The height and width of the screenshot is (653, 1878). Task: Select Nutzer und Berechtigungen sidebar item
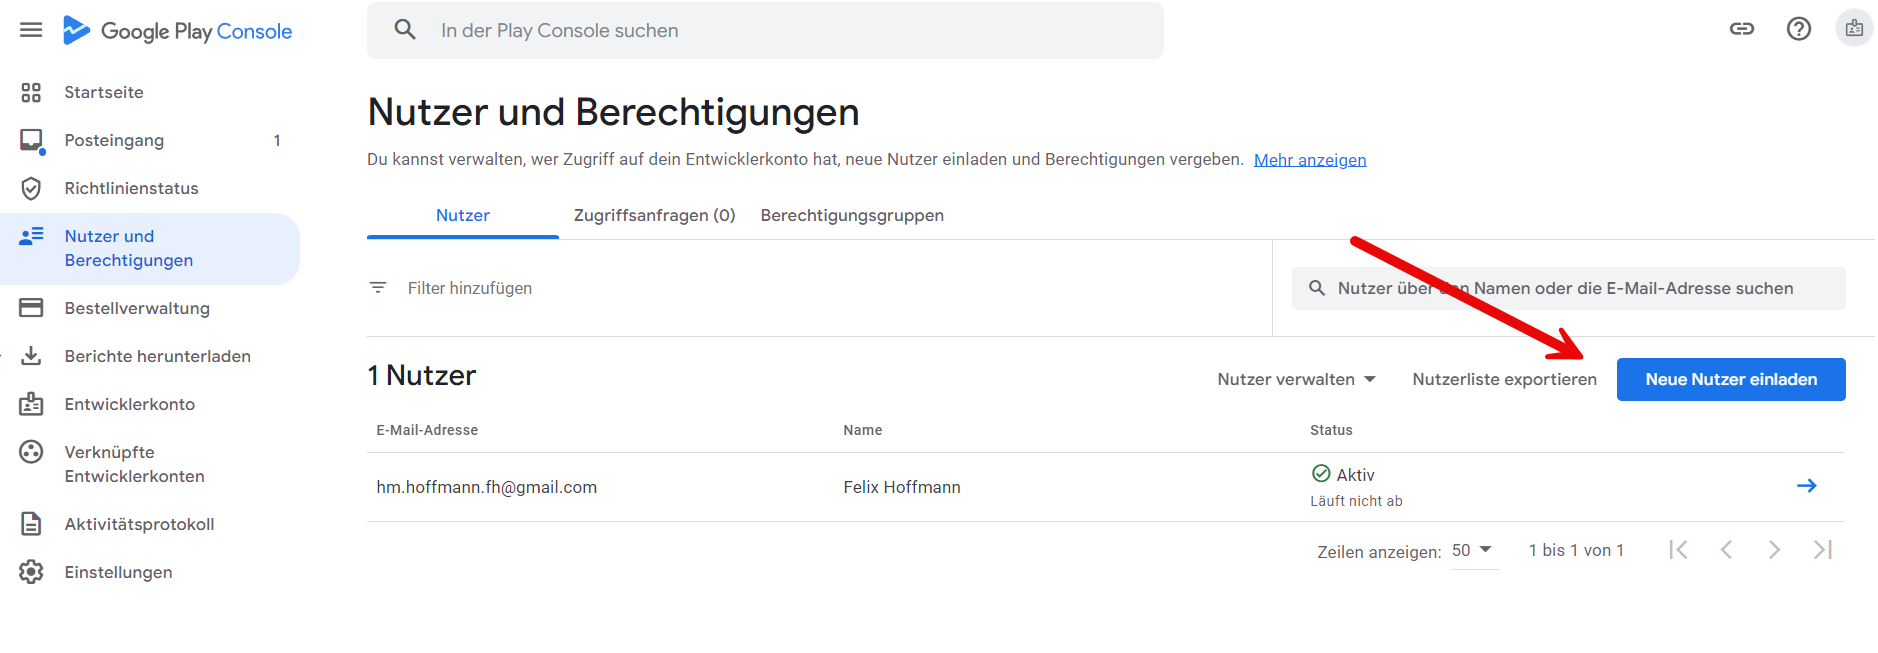150,248
